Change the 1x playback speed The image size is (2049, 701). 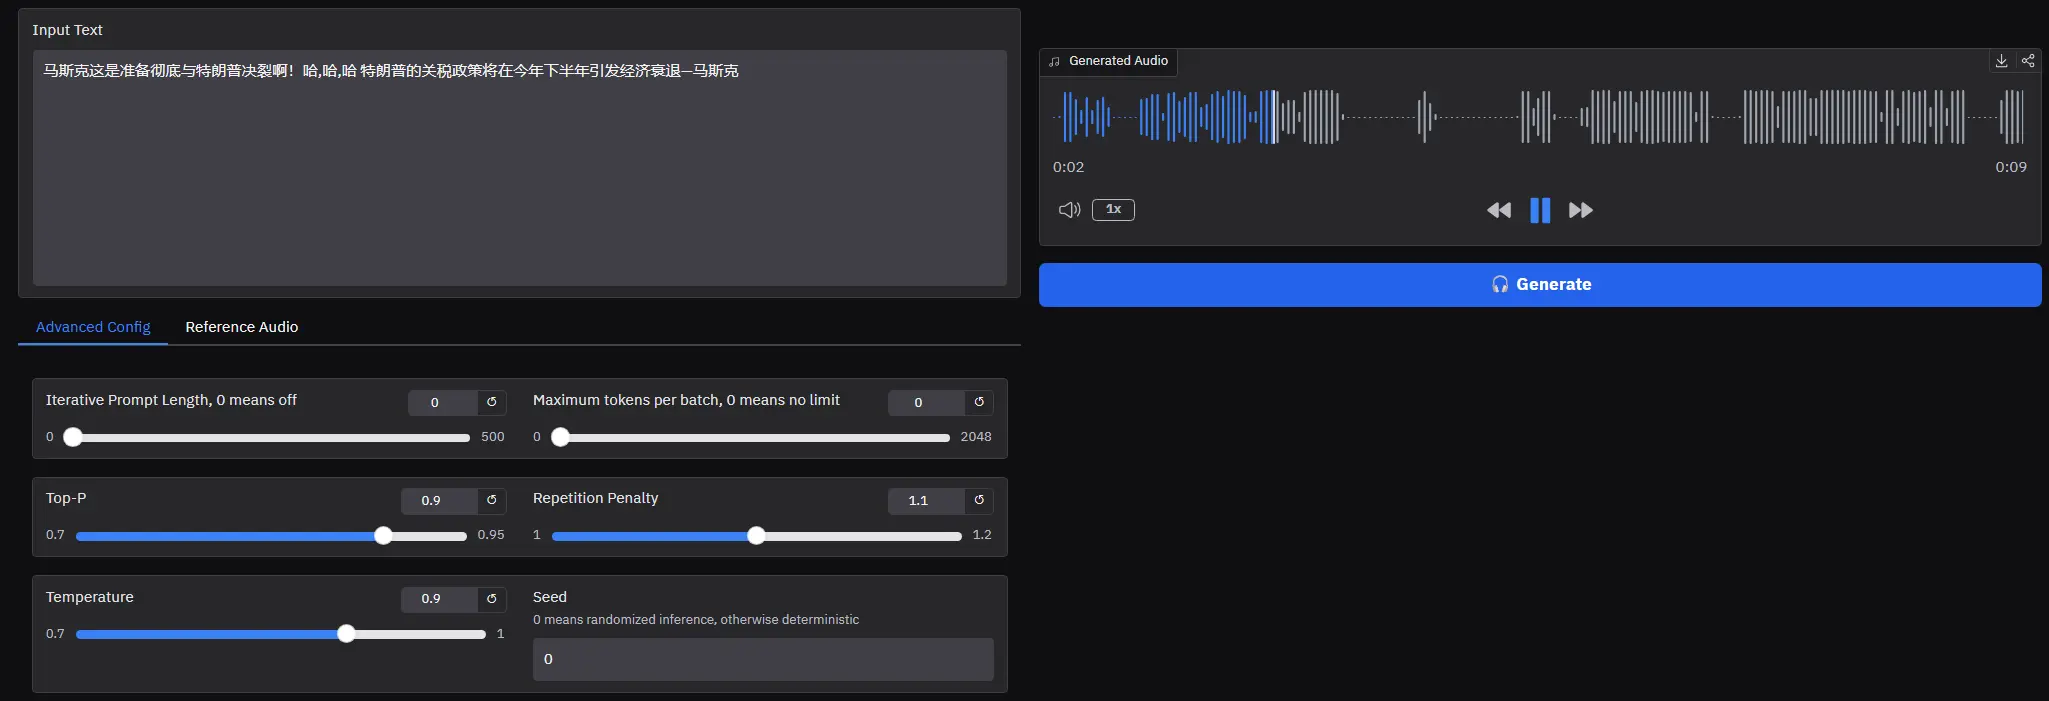[x=1113, y=210]
